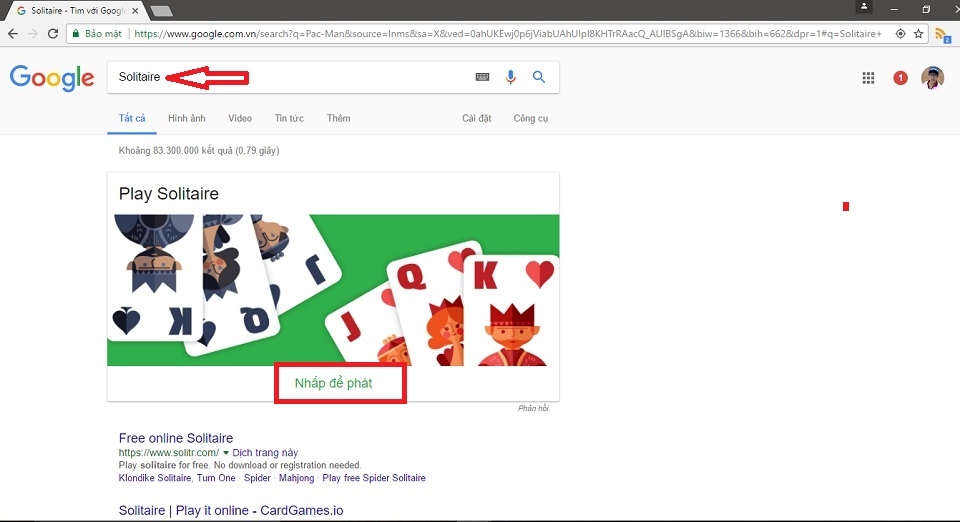Click the address bar URL
960x522 pixels.
[x=508, y=34]
